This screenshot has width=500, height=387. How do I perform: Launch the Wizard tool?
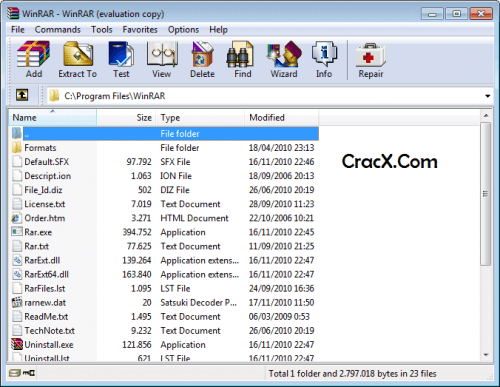tap(284, 54)
